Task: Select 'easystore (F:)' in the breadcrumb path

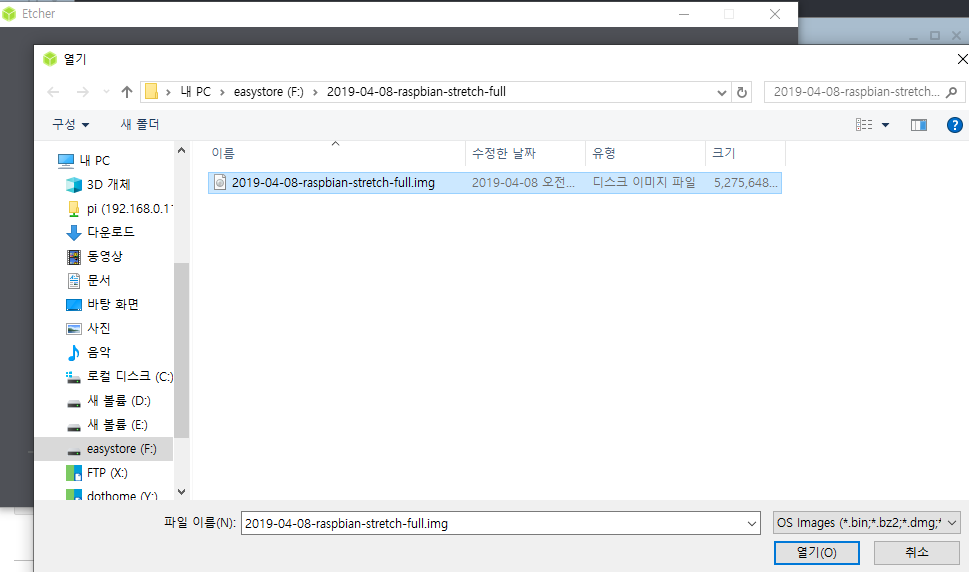Action: pyautogui.click(x=268, y=92)
